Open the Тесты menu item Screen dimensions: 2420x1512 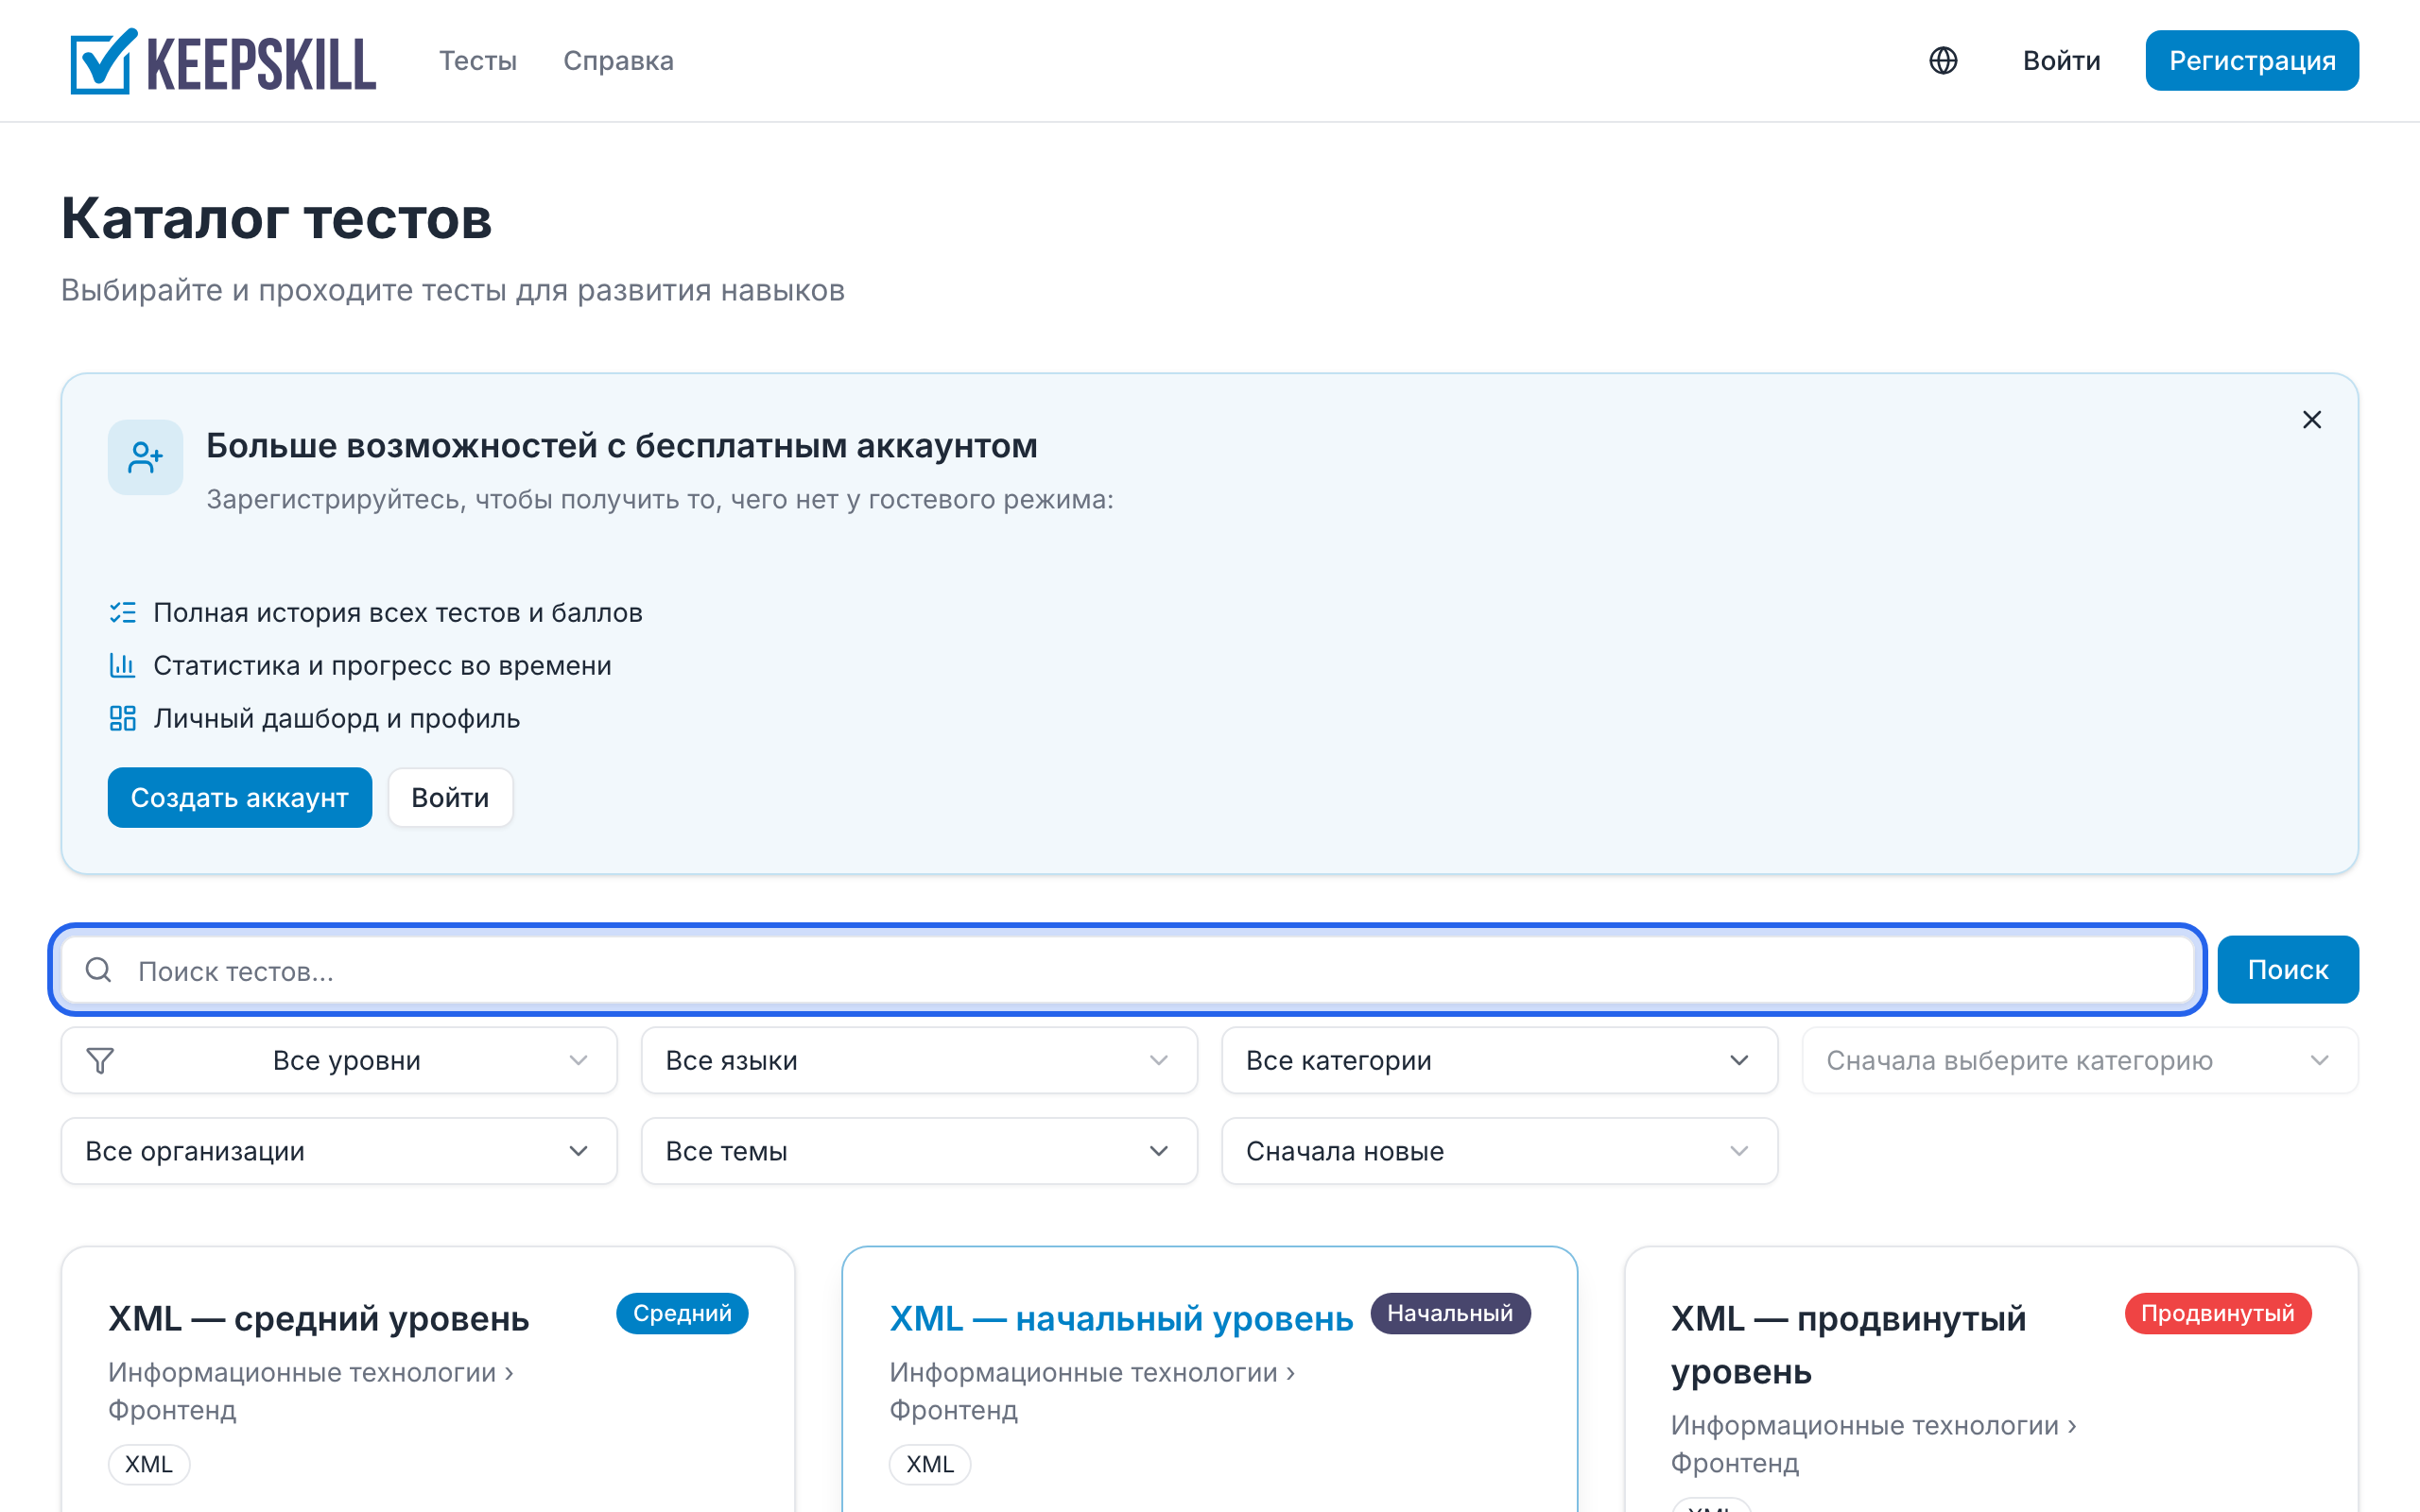click(478, 61)
